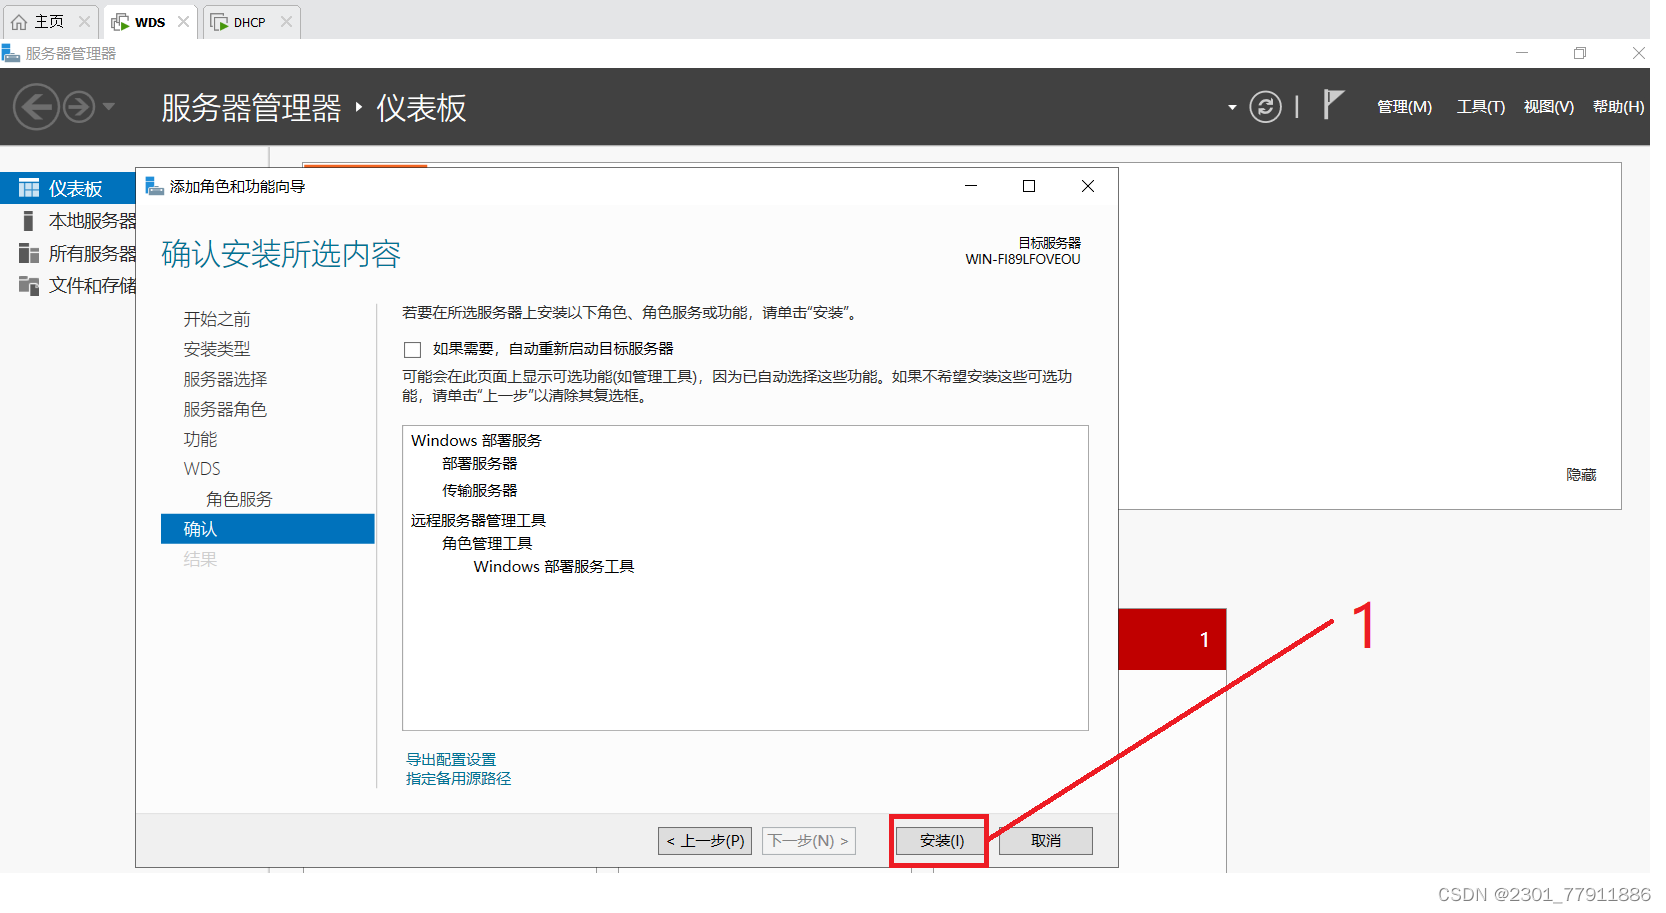Open the notifications flag icon
Screen dimensions: 1666x913
coord(1333,105)
